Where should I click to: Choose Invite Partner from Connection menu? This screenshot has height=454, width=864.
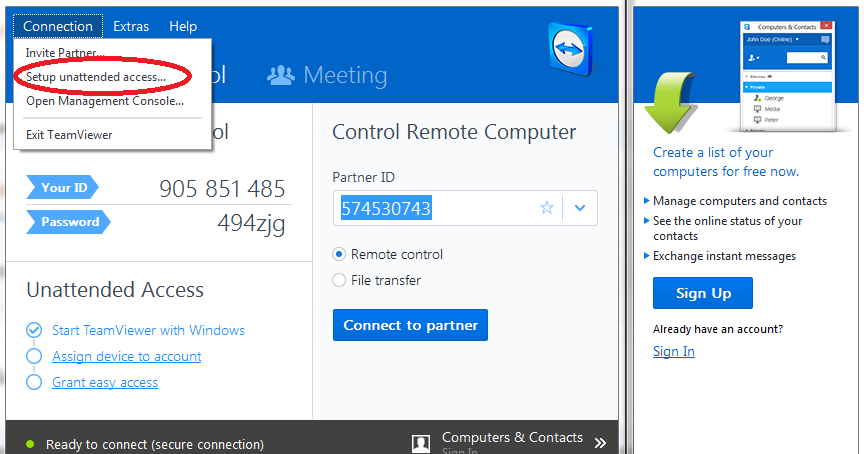(65, 53)
